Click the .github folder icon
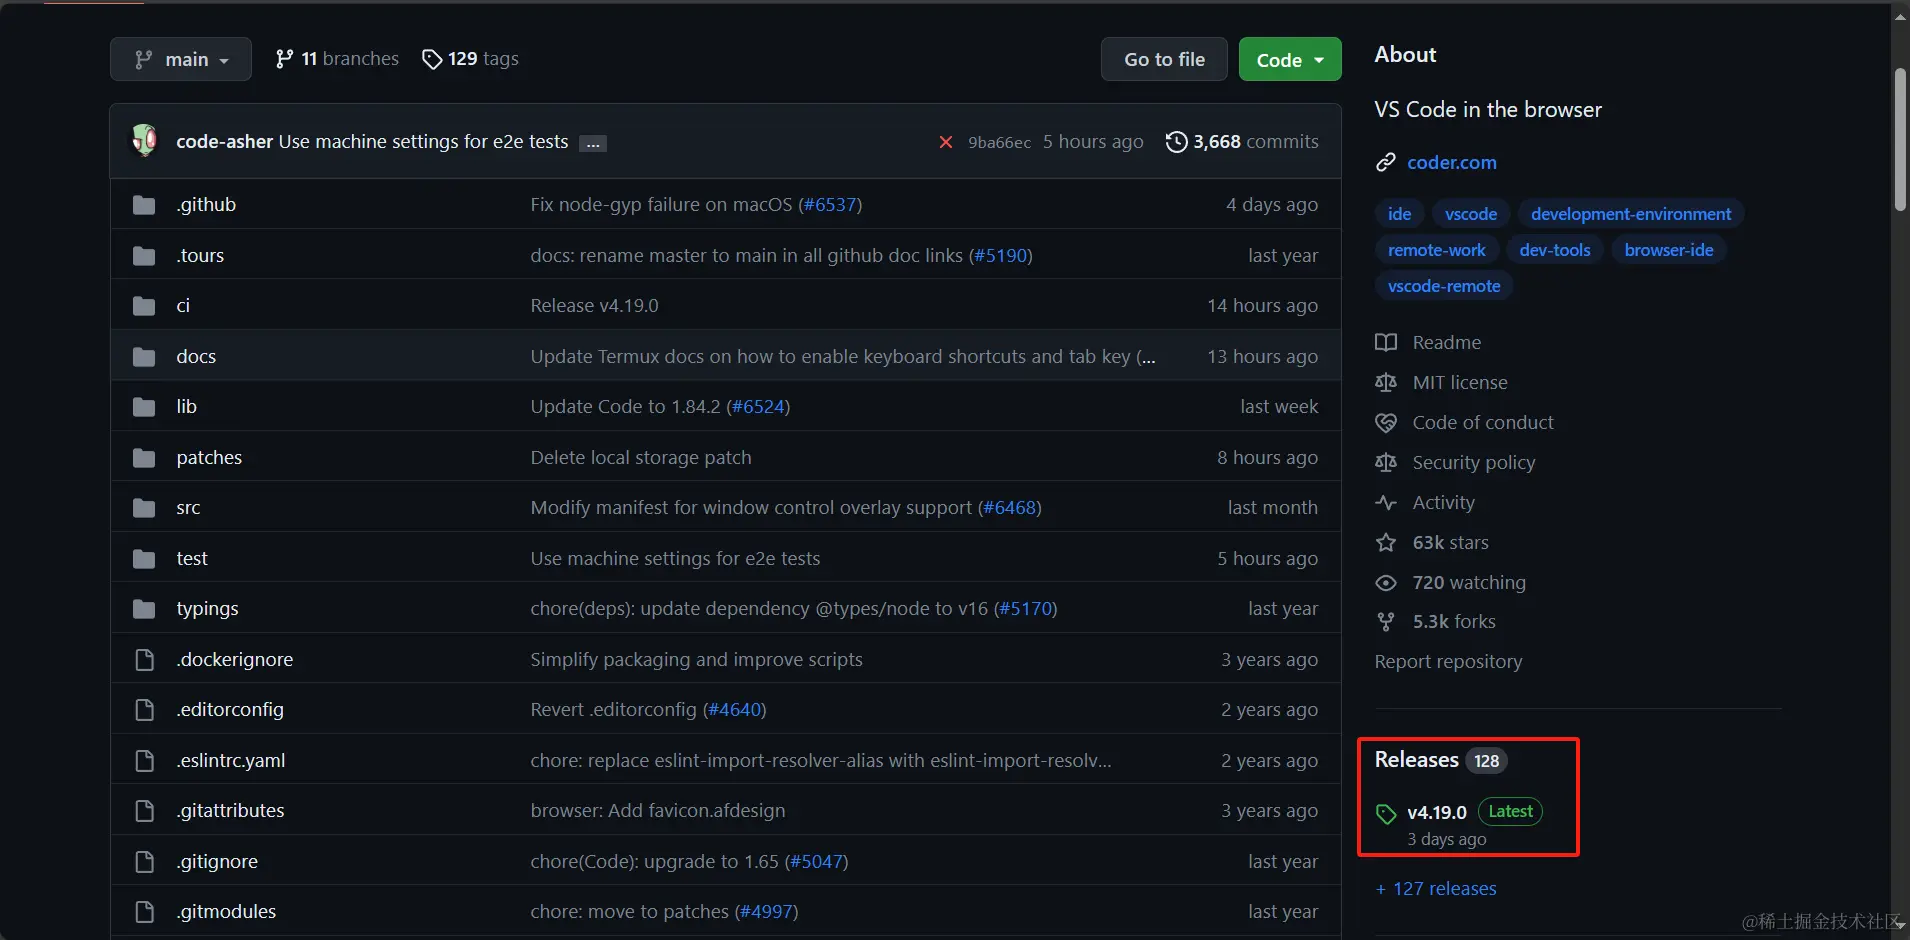This screenshot has width=1910, height=940. pos(144,205)
